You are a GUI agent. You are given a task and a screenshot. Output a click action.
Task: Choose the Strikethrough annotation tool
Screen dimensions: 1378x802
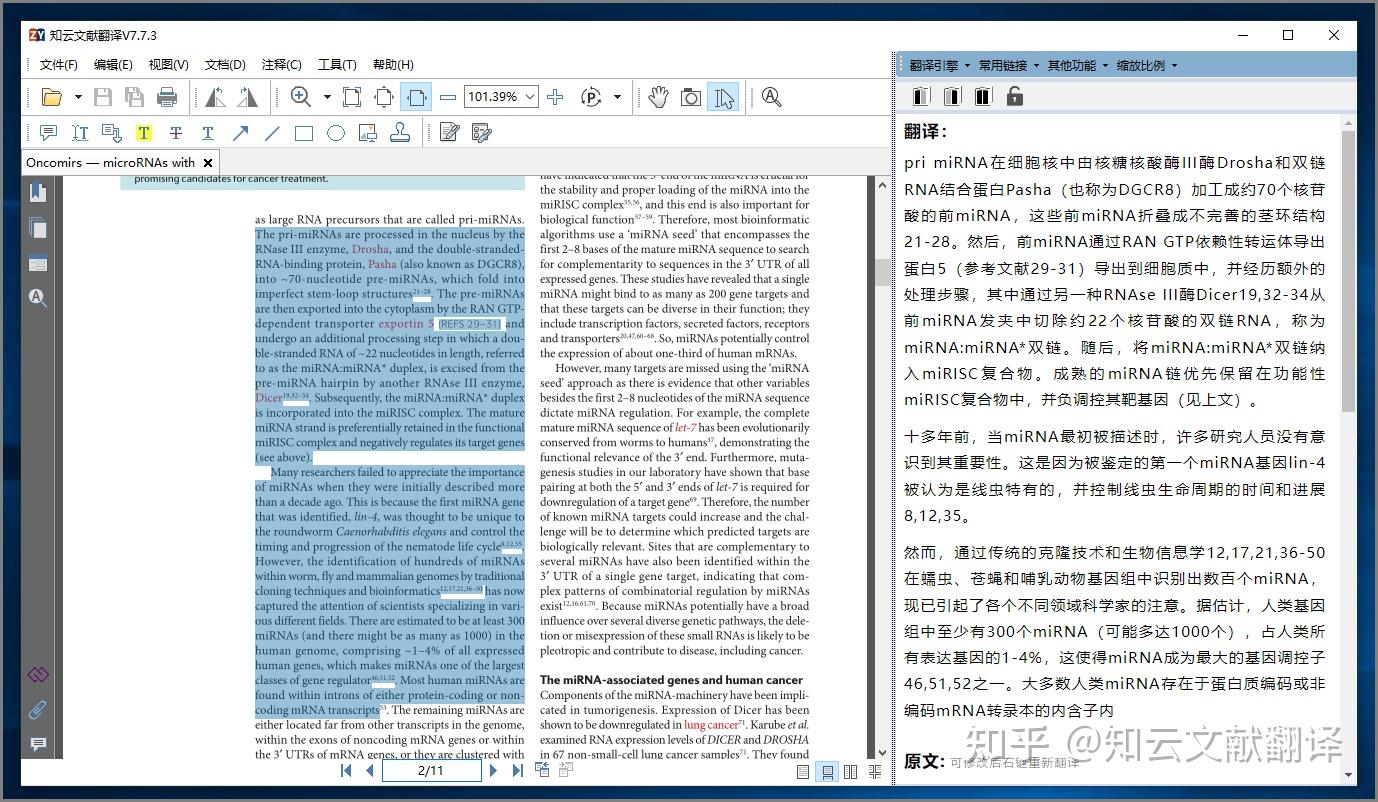point(176,132)
